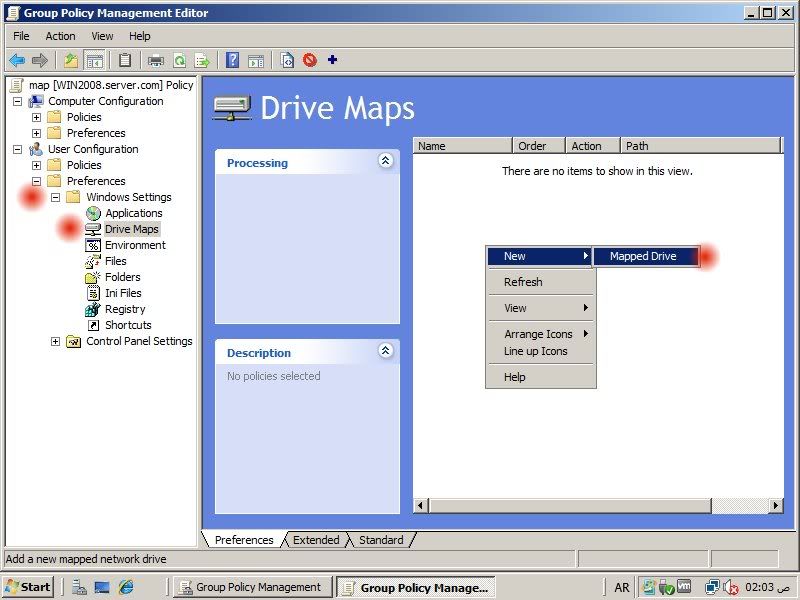Sort by the Order column header
Viewport: 800px width, 600px height.
[539, 146]
